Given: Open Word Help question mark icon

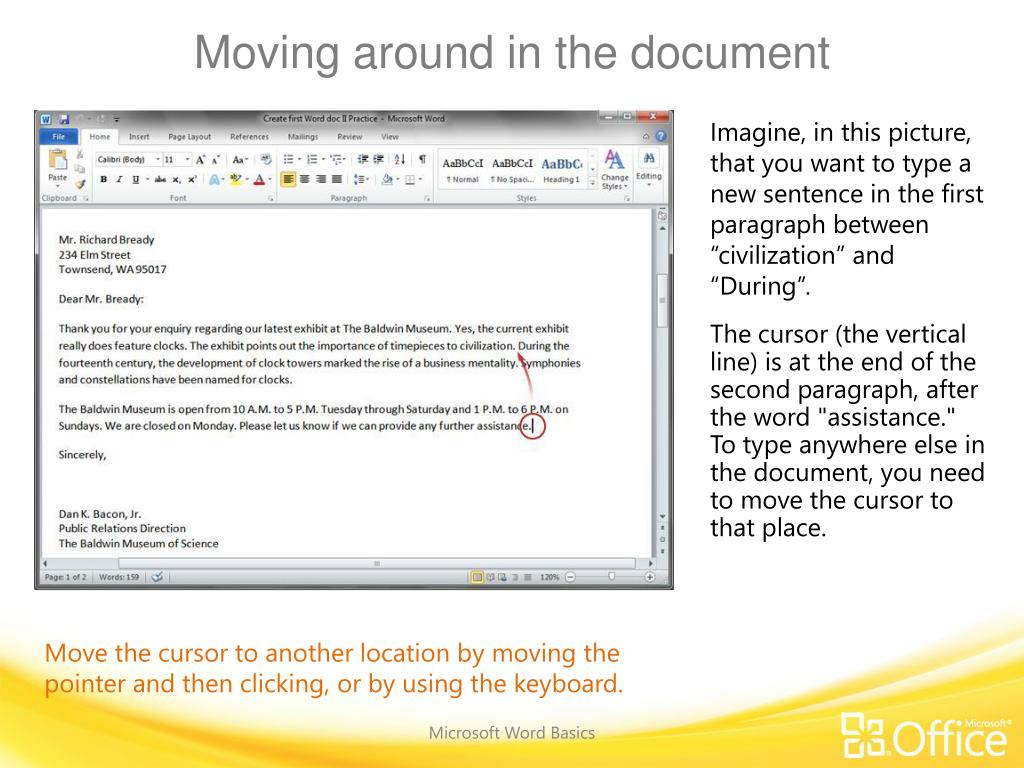Looking at the screenshot, I should click(x=661, y=136).
